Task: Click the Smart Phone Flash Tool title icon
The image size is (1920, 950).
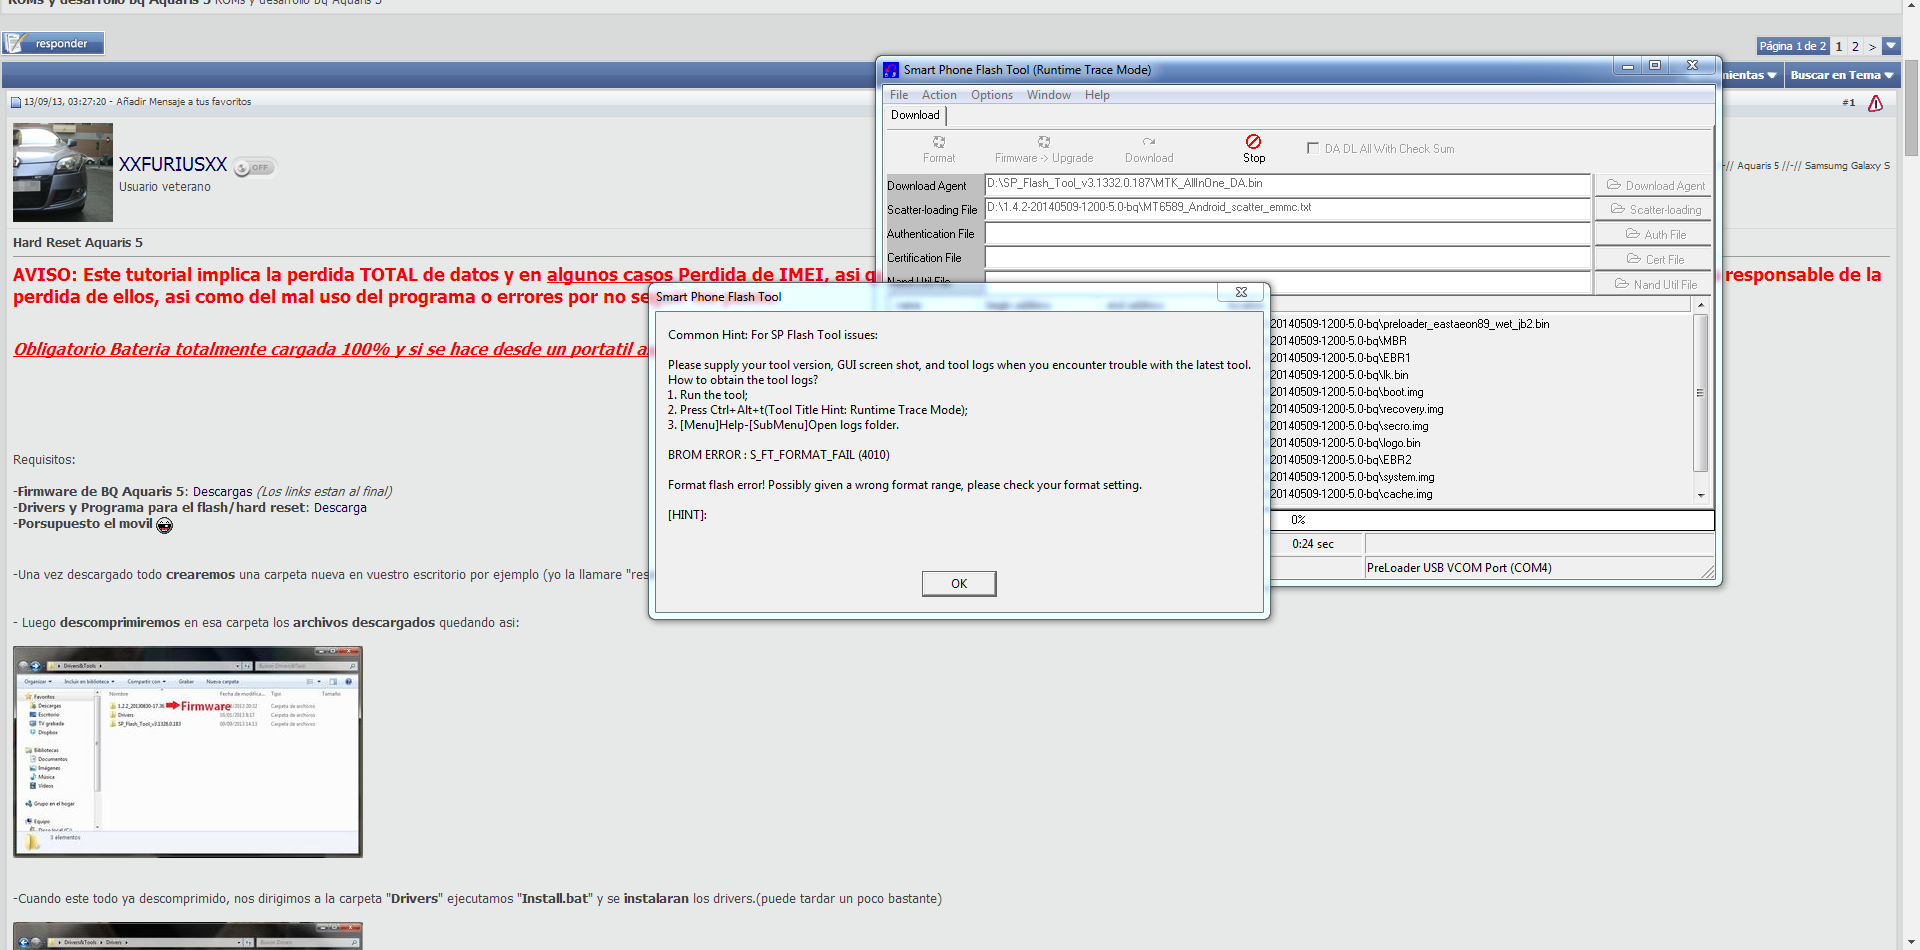Action: click(891, 70)
